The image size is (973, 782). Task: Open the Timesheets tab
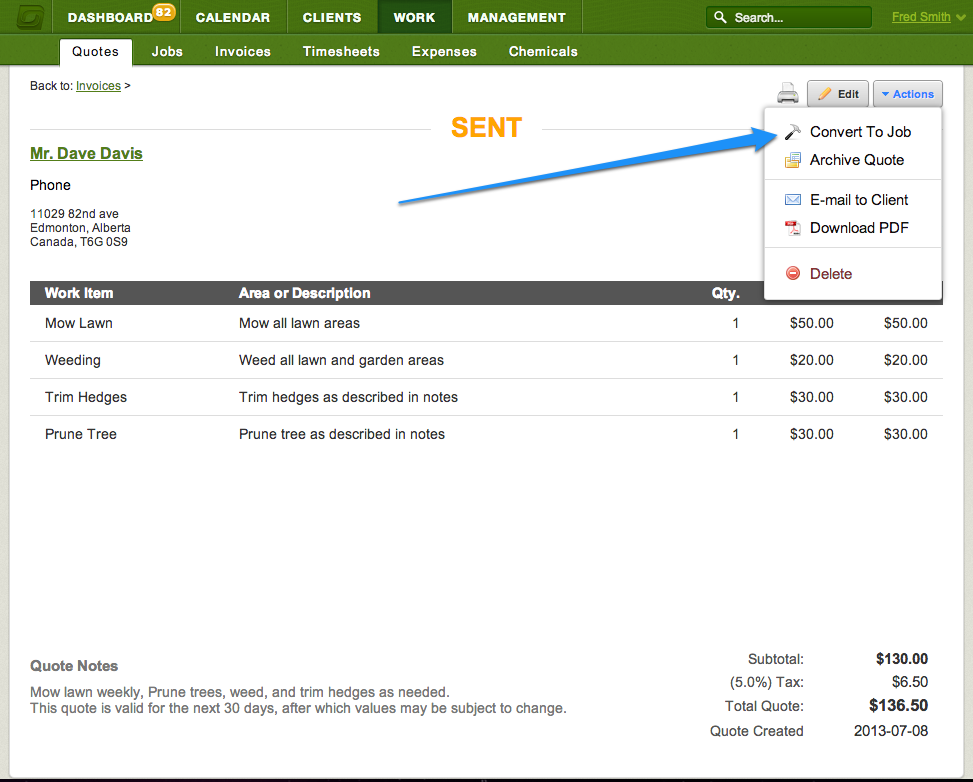341,51
